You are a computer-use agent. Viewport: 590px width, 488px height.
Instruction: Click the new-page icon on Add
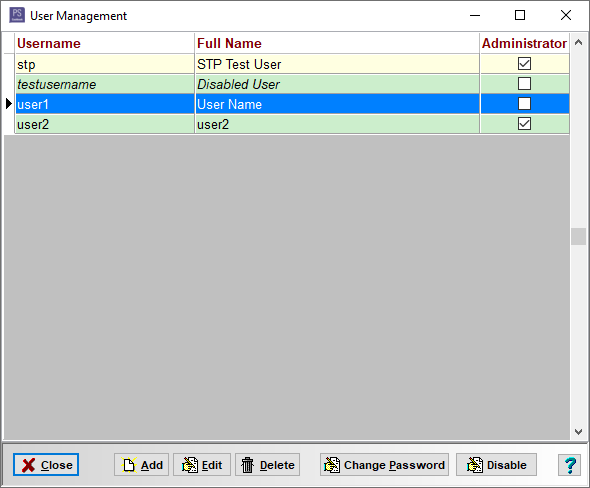click(129, 465)
